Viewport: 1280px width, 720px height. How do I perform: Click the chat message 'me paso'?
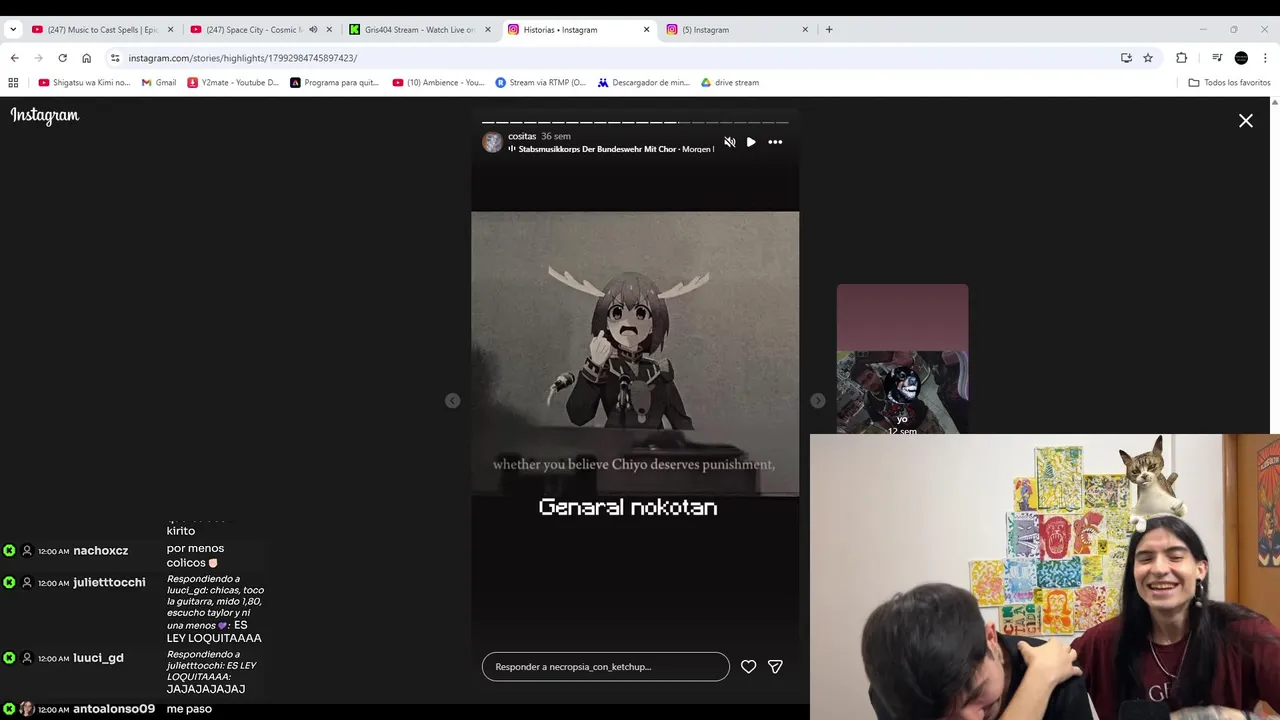pyautogui.click(x=189, y=709)
